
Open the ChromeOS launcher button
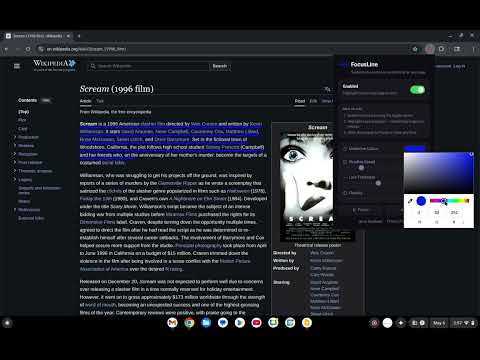click(x=7, y=323)
